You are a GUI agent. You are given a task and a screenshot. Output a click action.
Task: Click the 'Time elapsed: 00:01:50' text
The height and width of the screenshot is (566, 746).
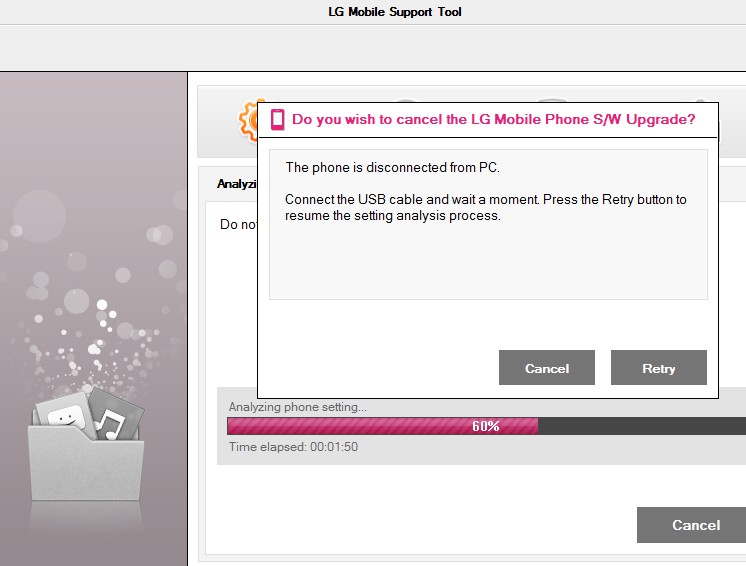[294, 447]
